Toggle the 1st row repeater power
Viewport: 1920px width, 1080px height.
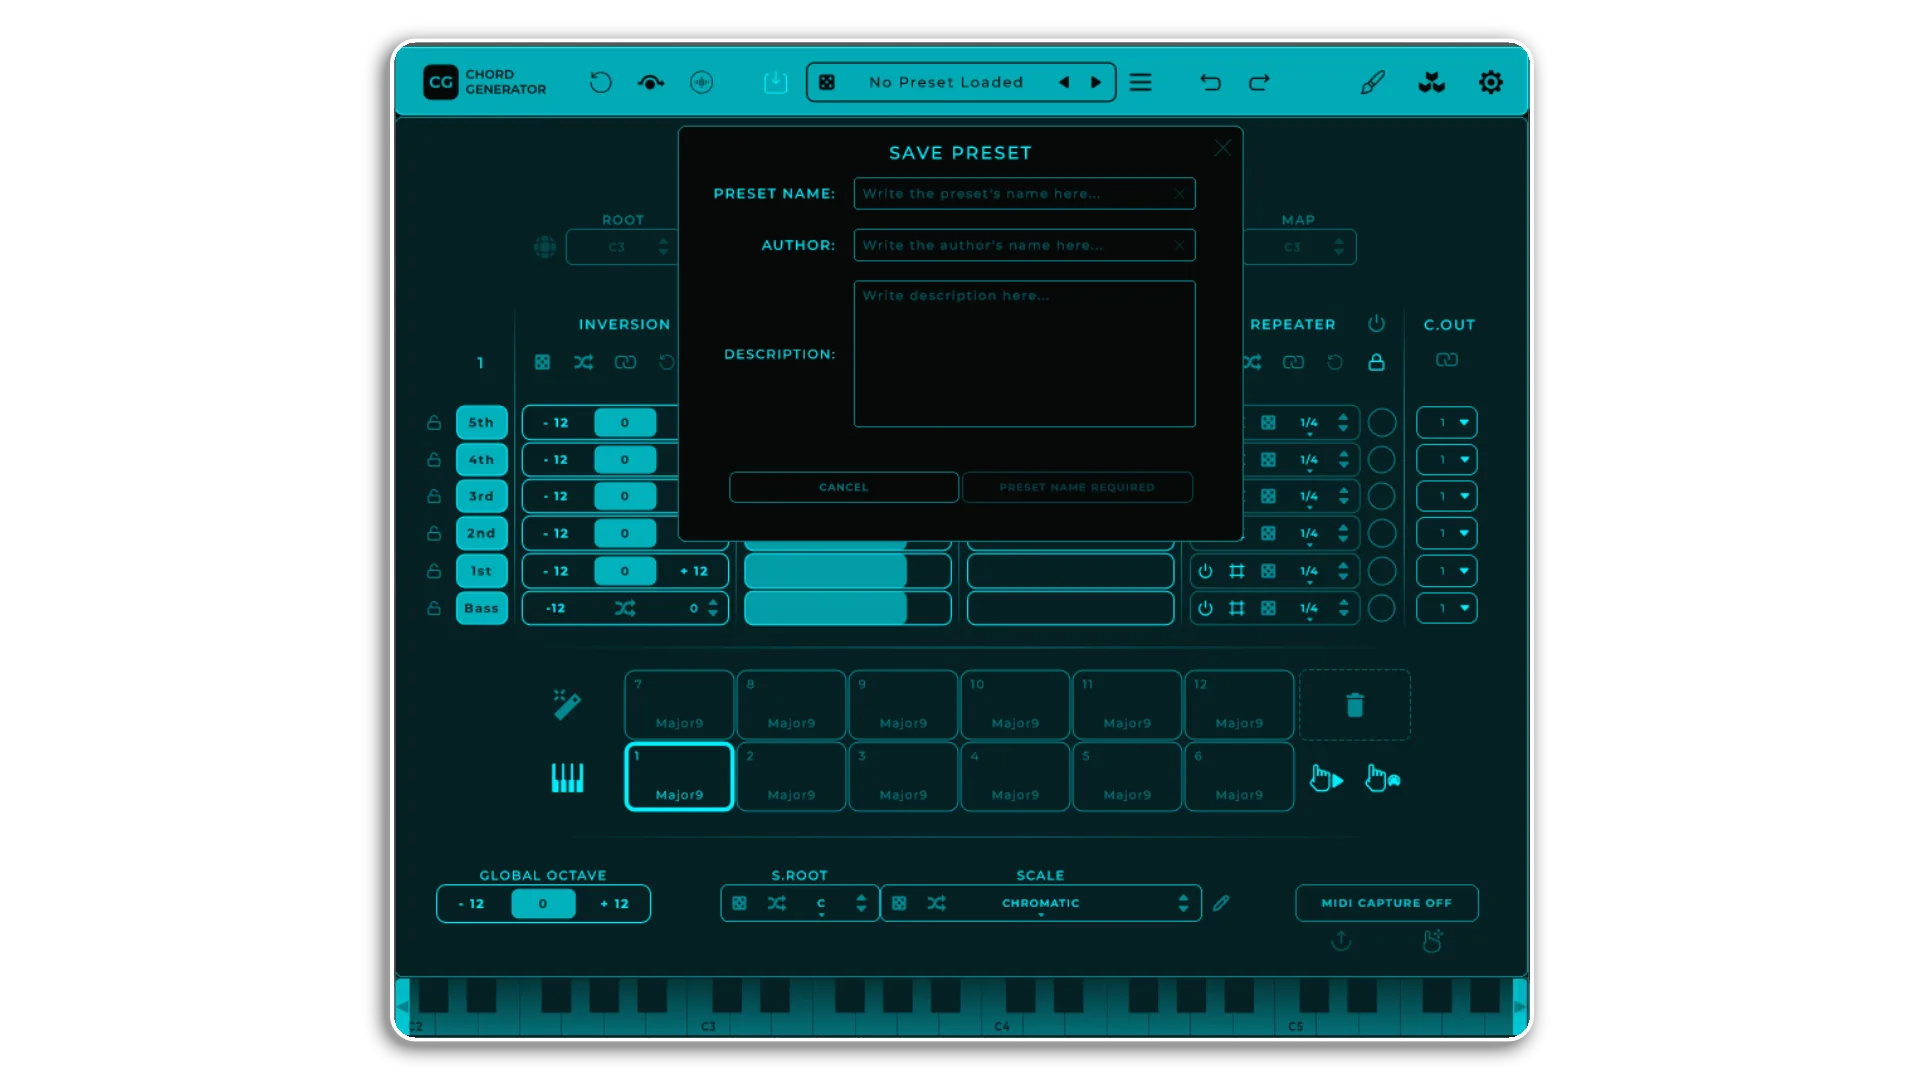1206,571
